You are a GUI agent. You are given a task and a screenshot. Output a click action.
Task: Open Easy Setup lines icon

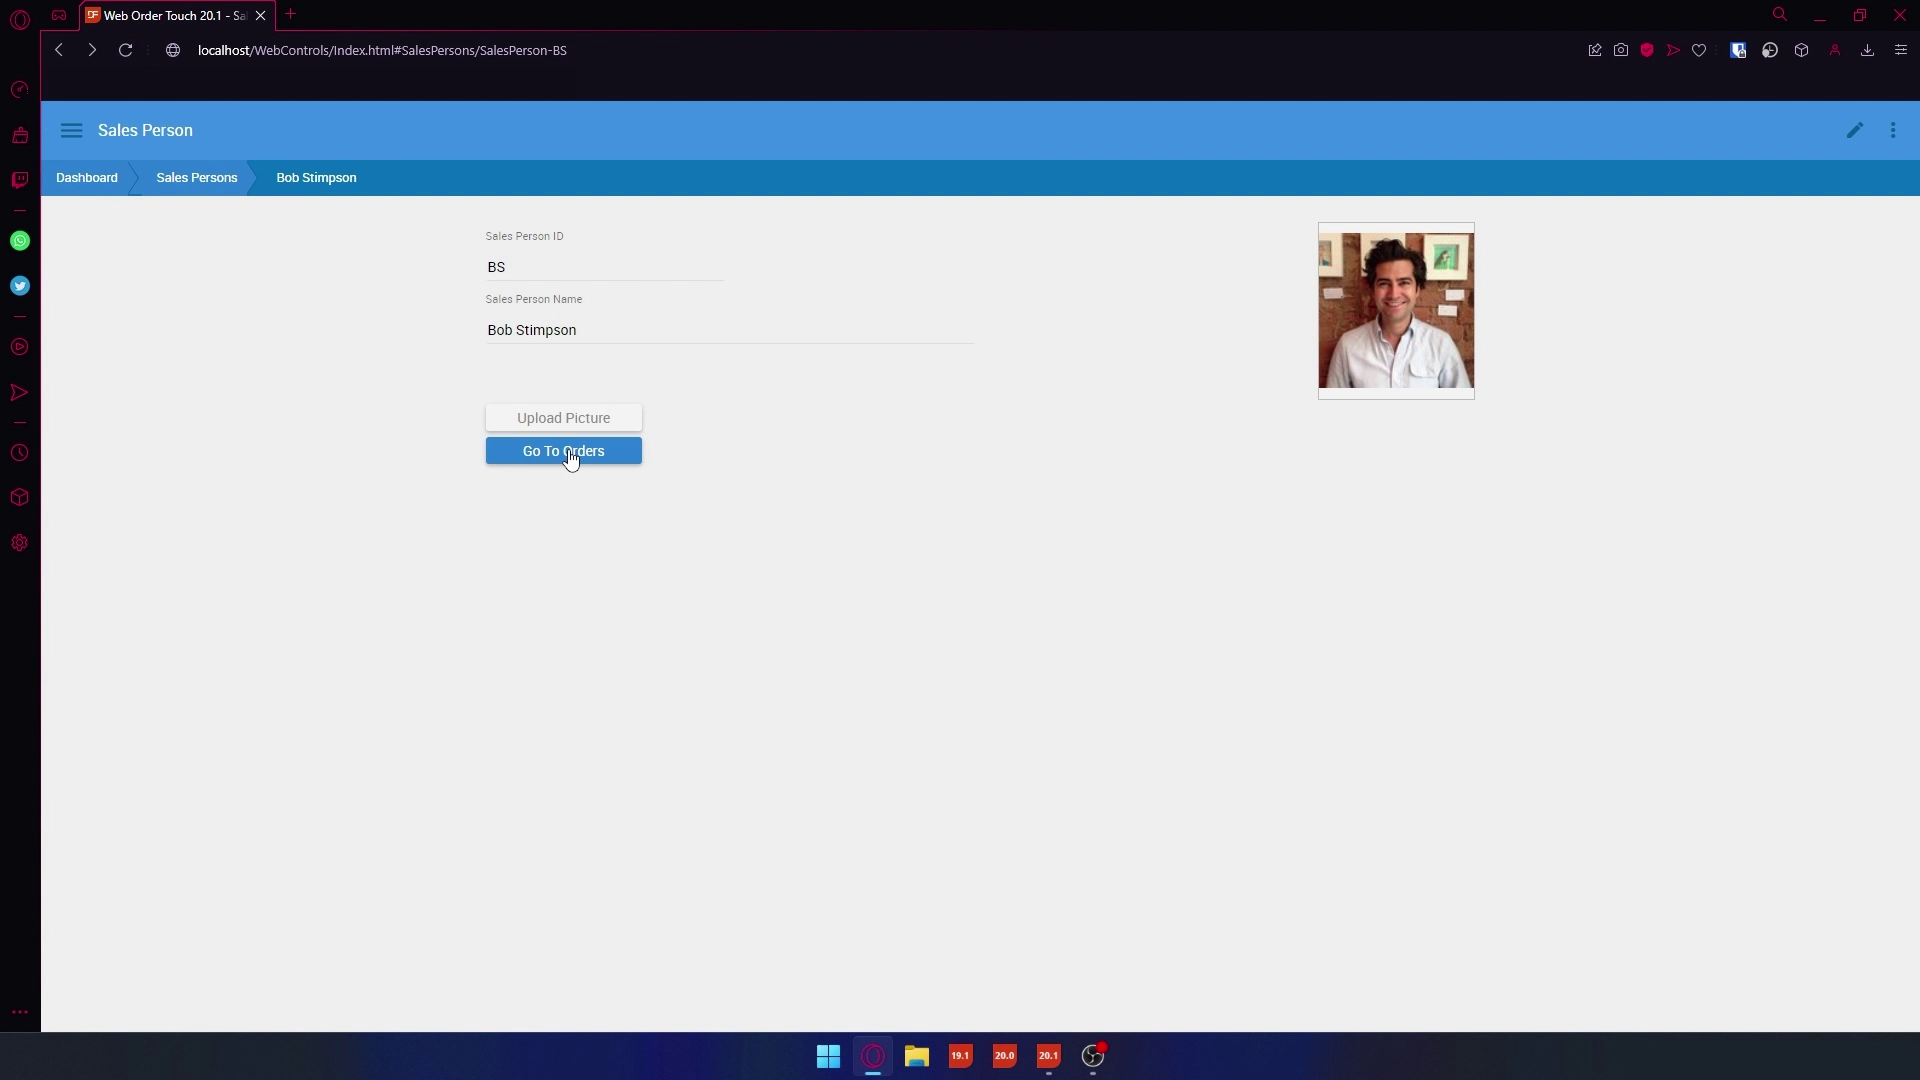(1901, 50)
